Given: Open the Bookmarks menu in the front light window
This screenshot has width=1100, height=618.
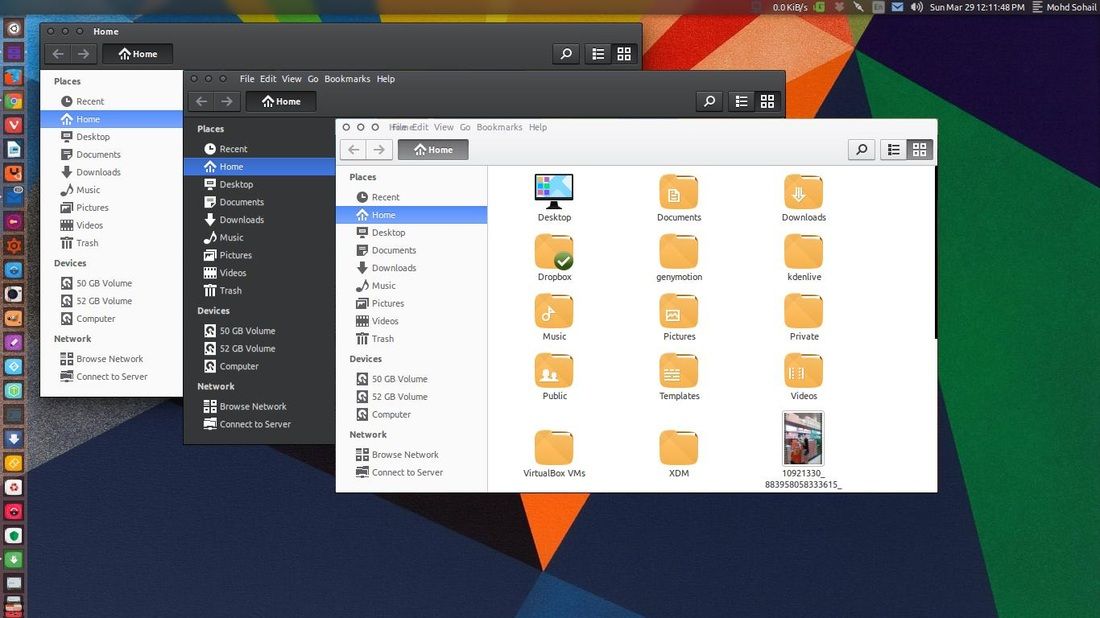Looking at the screenshot, I should pyautogui.click(x=499, y=127).
